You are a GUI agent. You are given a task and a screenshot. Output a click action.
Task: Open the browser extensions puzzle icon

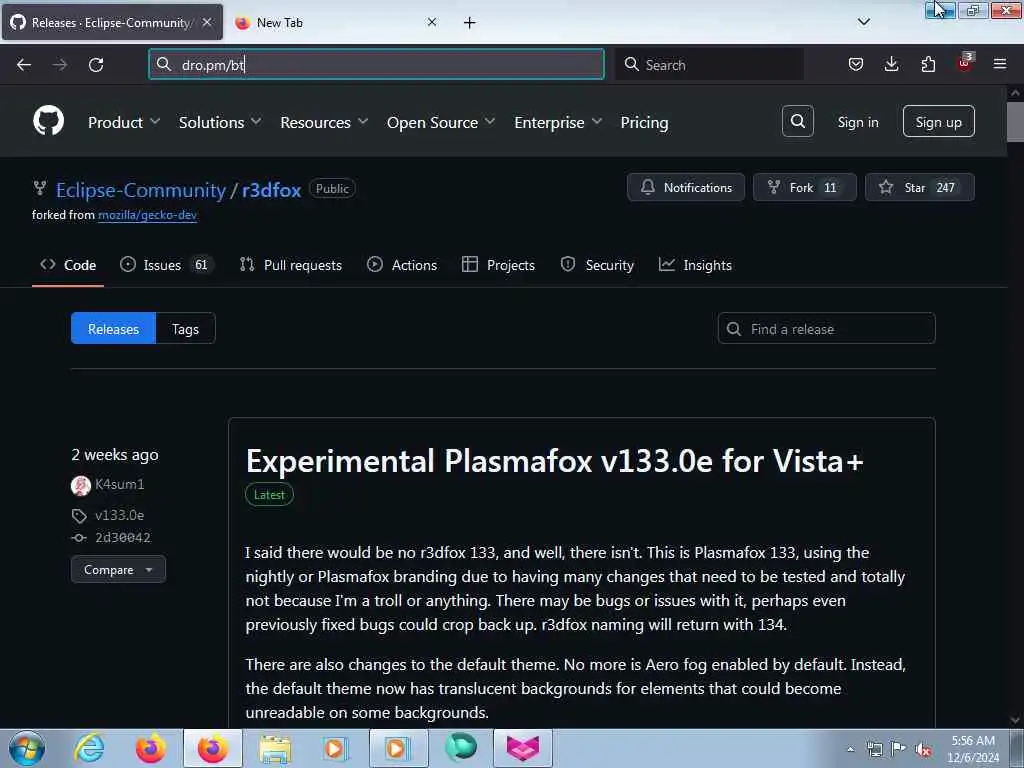click(928, 64)
